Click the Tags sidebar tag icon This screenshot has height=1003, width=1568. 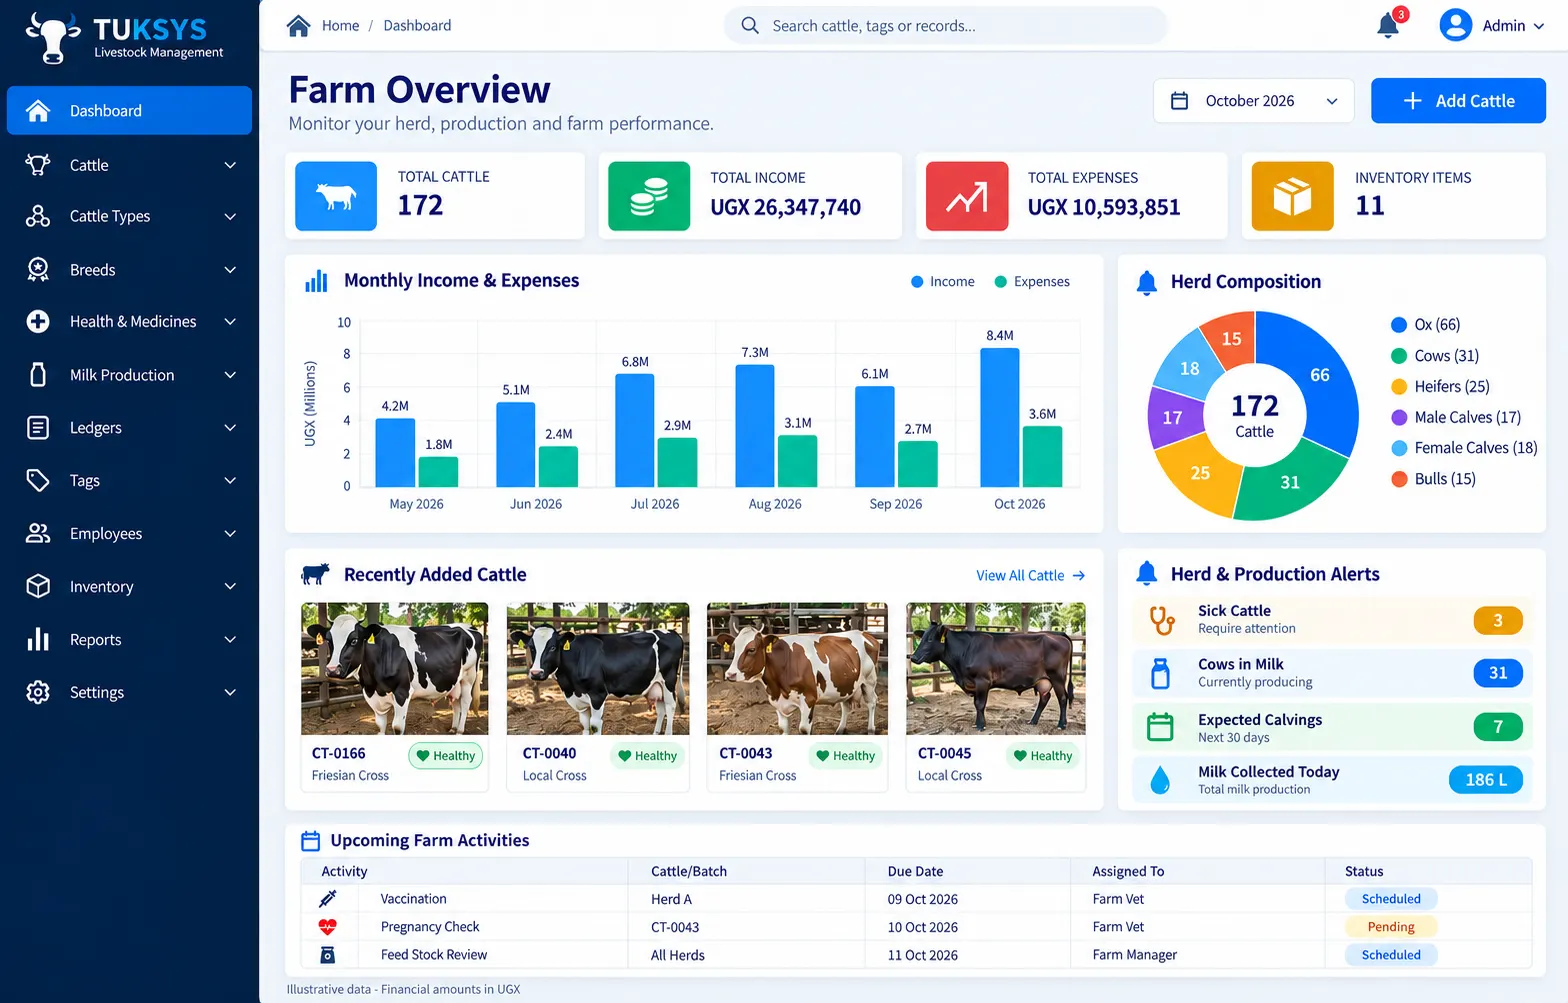click(38, 481)
